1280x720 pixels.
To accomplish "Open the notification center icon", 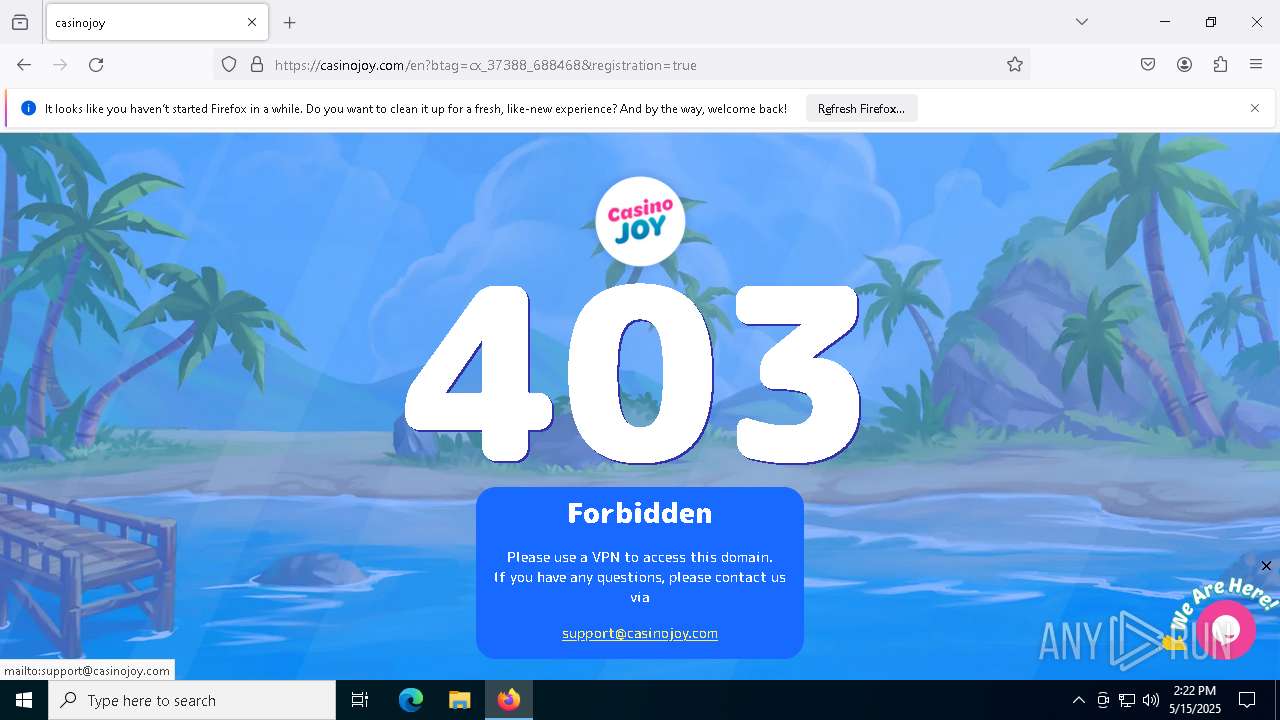I will coord(1247,700).
